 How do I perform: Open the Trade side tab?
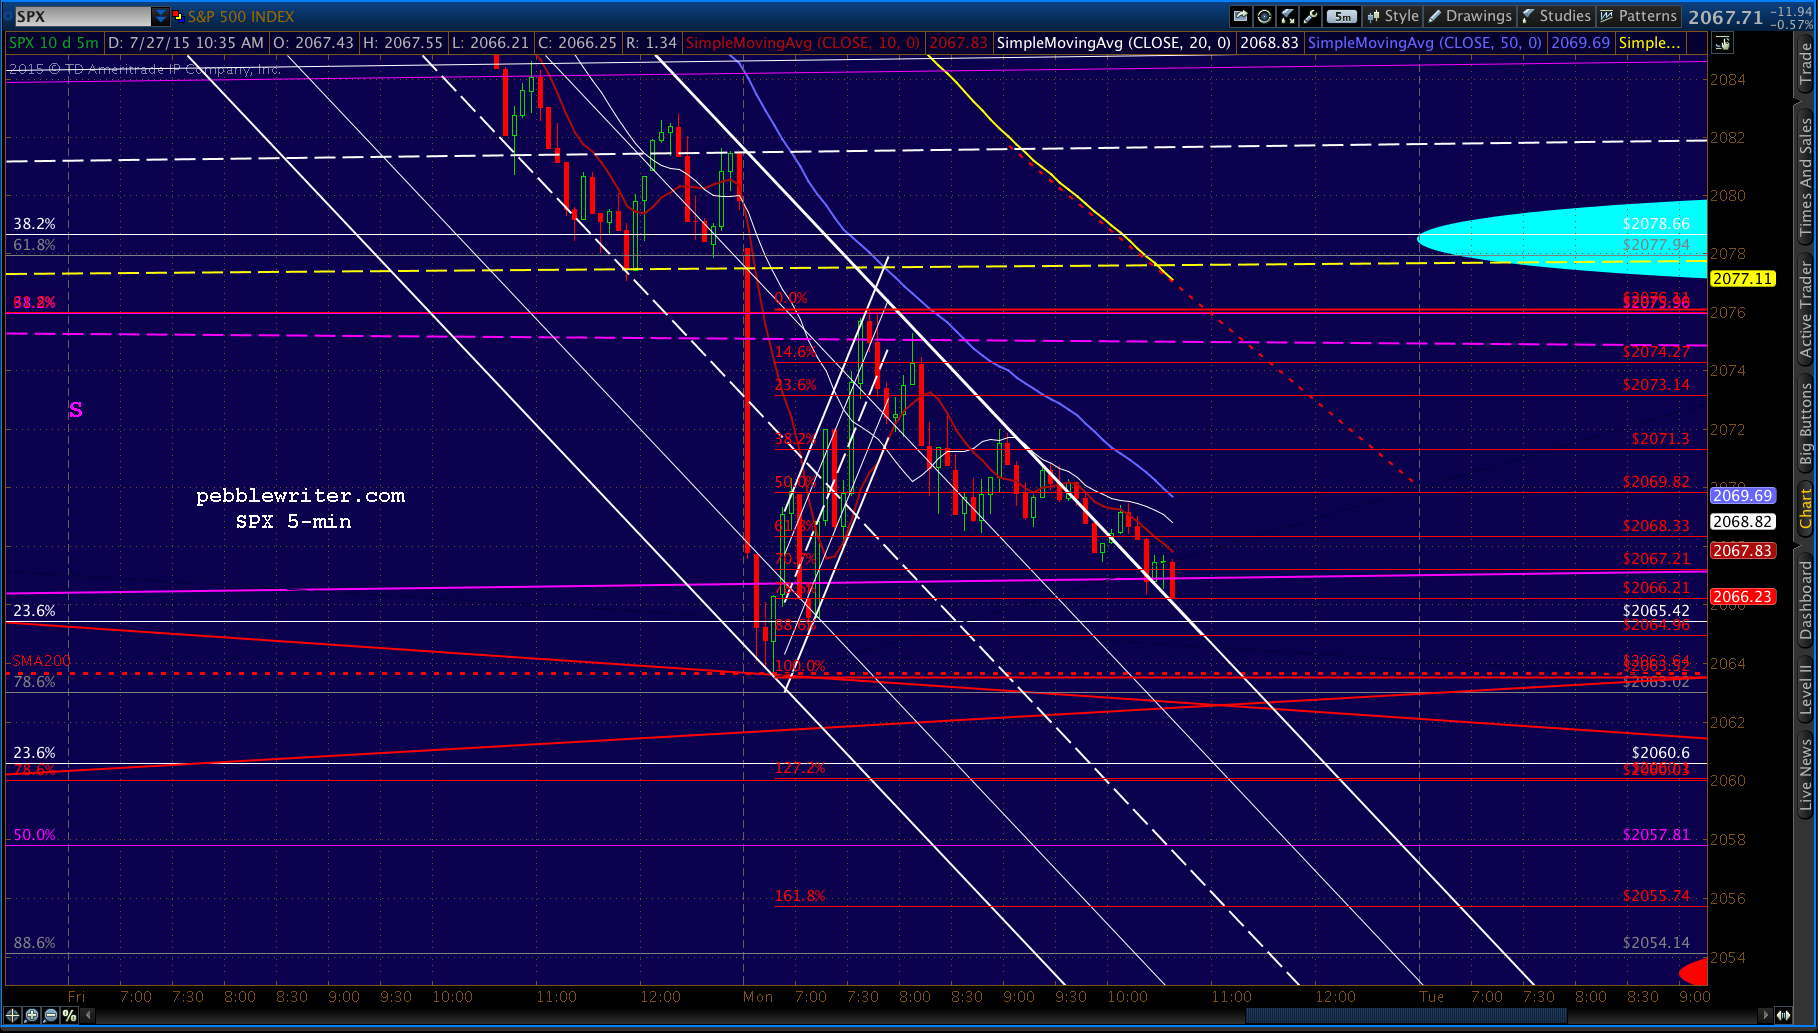(1806, 64)
